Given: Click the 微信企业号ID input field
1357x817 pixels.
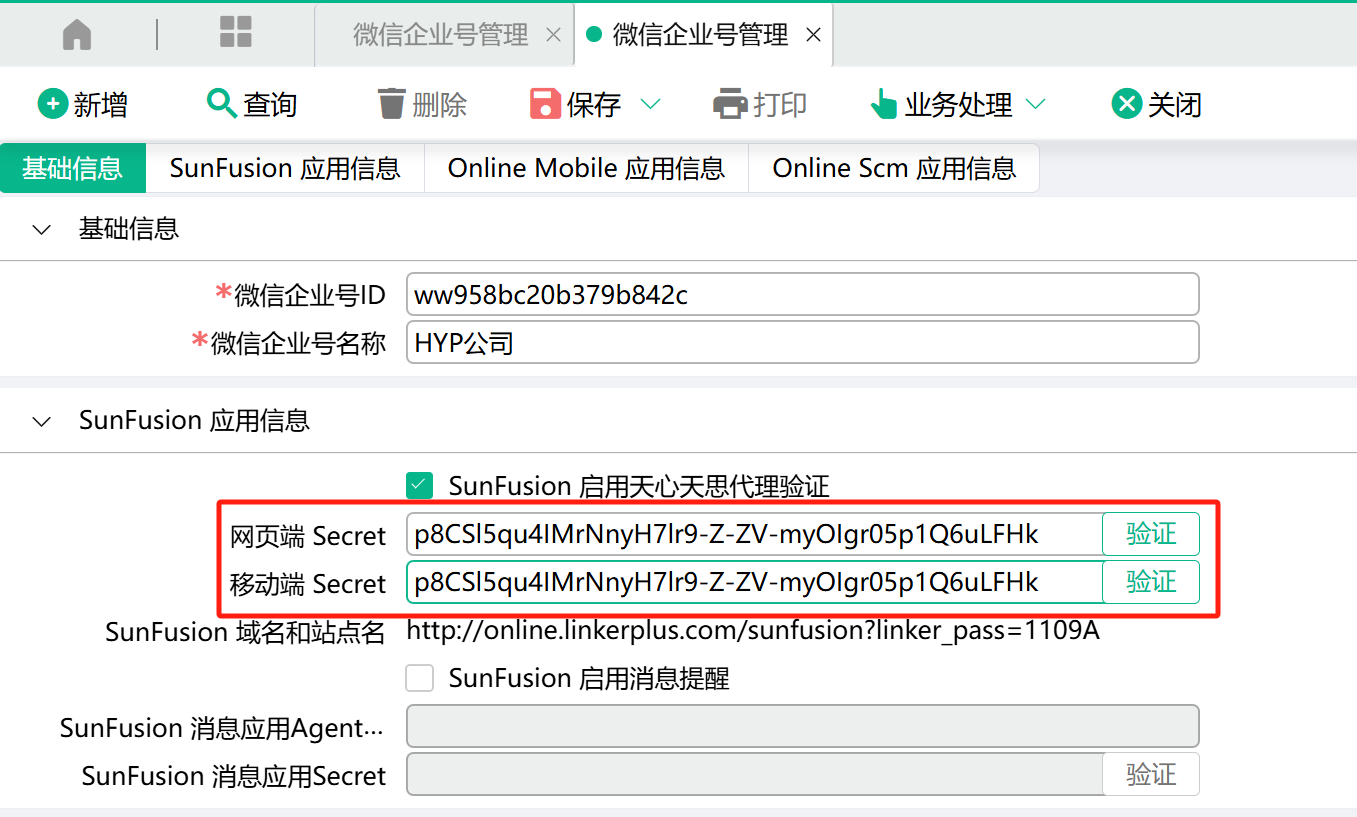Looking at the screenshot, I should pos(801,295).
